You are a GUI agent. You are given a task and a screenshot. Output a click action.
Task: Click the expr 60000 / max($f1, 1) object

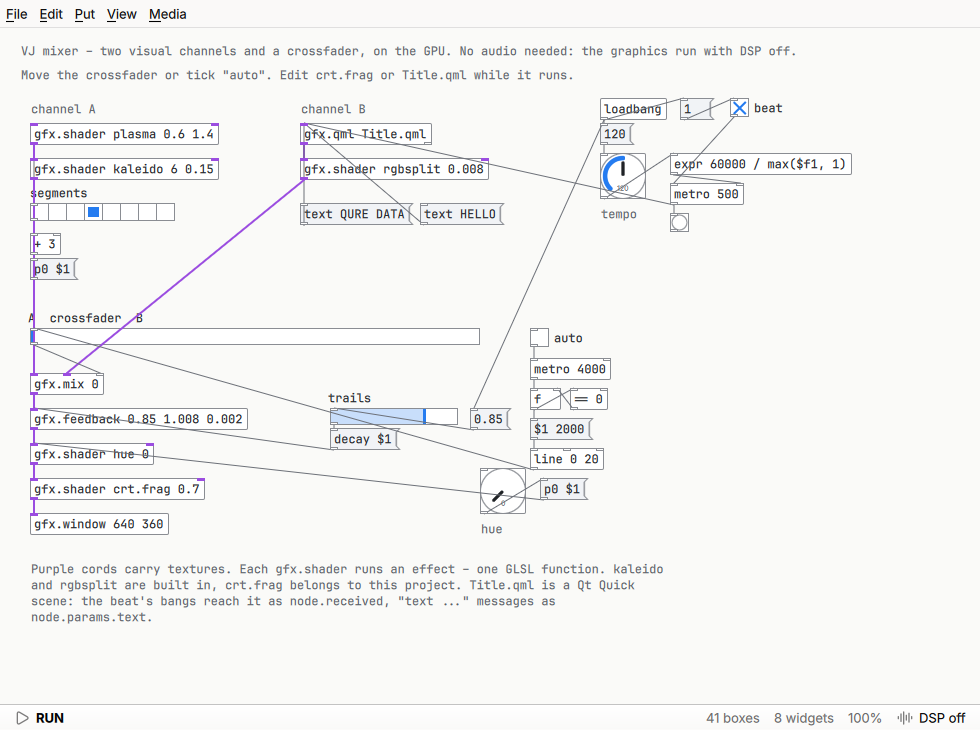click(x=761, y=164)
